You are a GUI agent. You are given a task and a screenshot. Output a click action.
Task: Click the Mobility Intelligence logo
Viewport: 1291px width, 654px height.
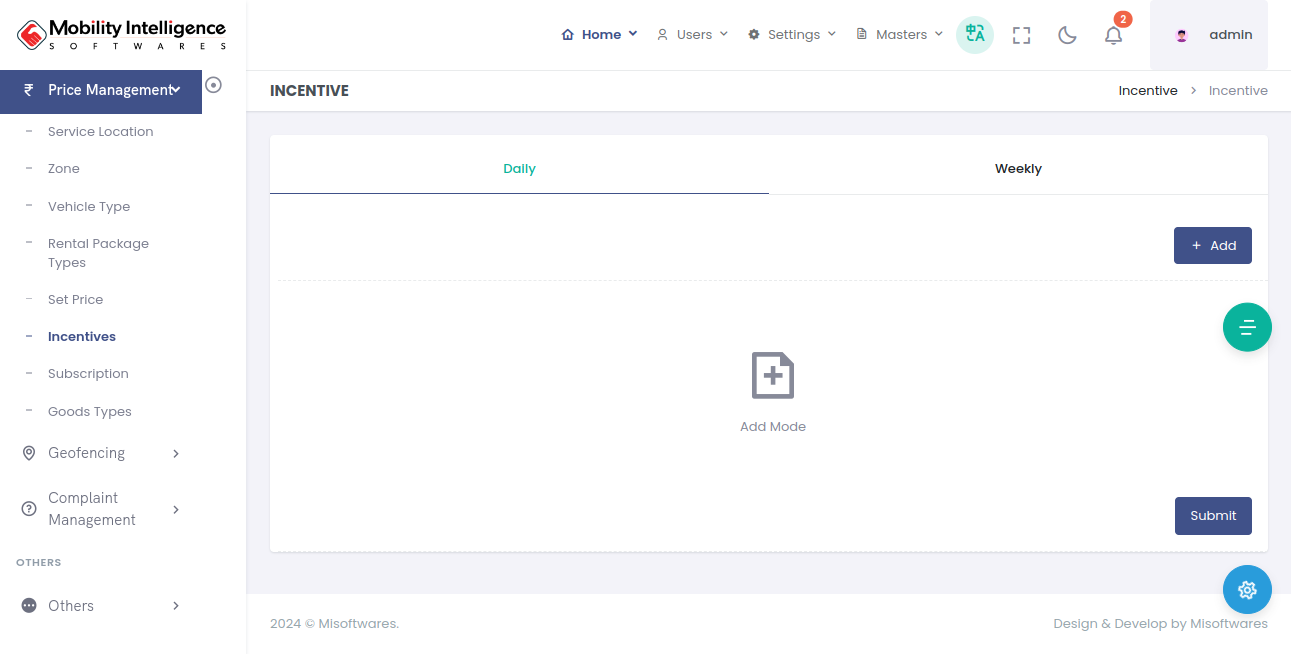click(122, 35)
